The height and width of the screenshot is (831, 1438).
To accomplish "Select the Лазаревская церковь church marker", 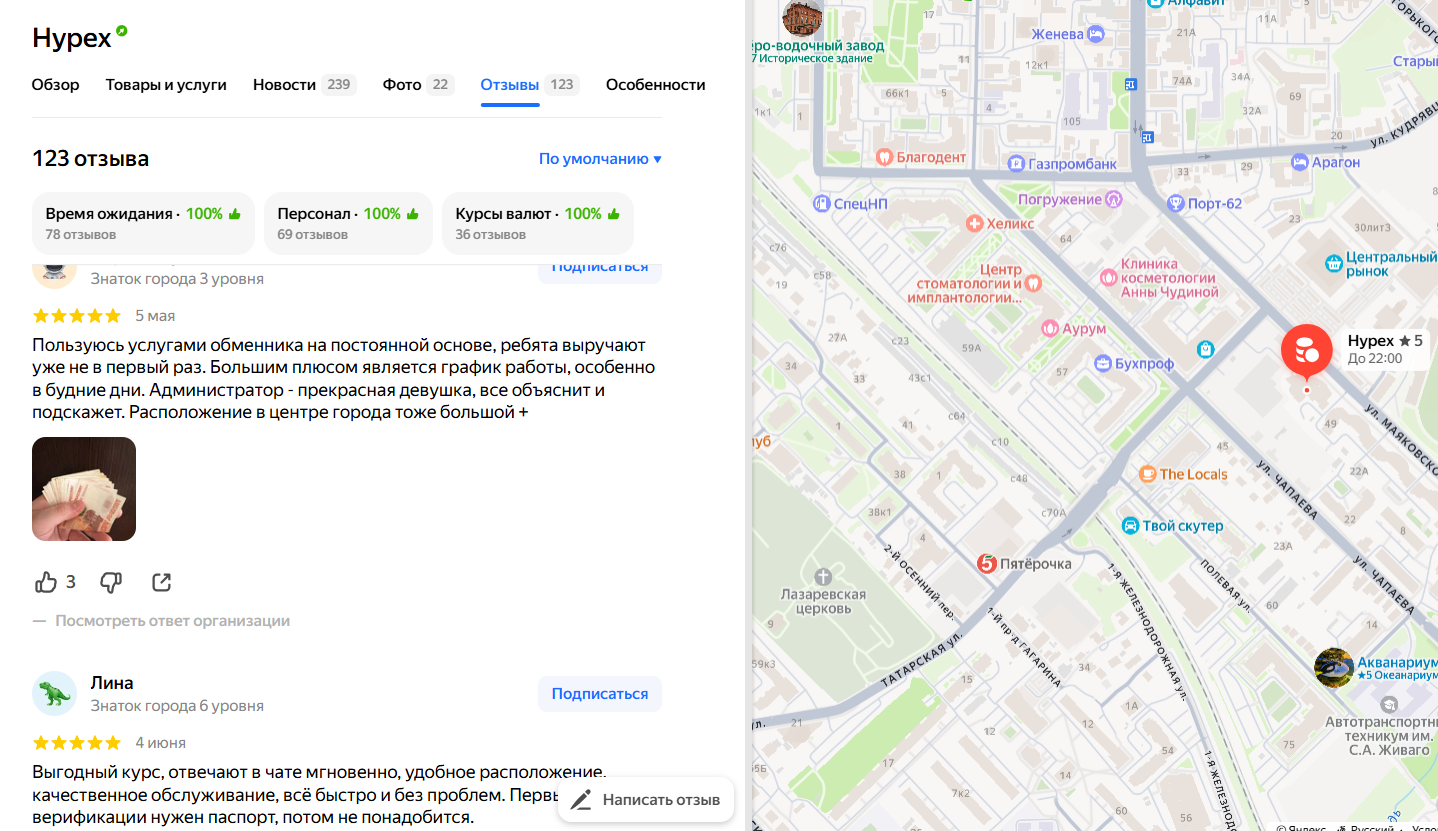I will (x=823, y=577).
